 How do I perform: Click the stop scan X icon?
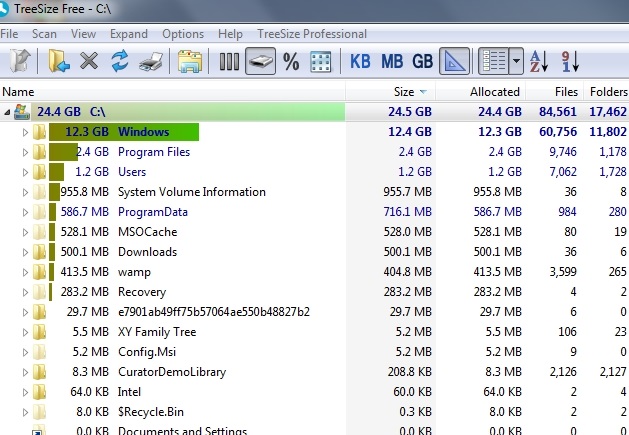(89, 61)
